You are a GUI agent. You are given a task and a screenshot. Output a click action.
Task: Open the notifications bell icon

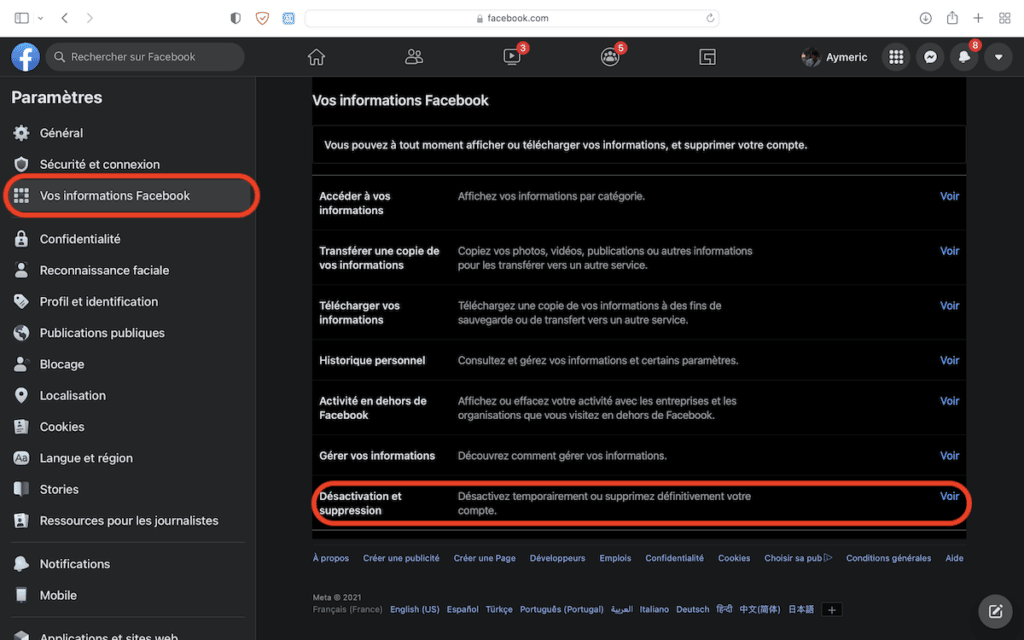click(964, 57)
